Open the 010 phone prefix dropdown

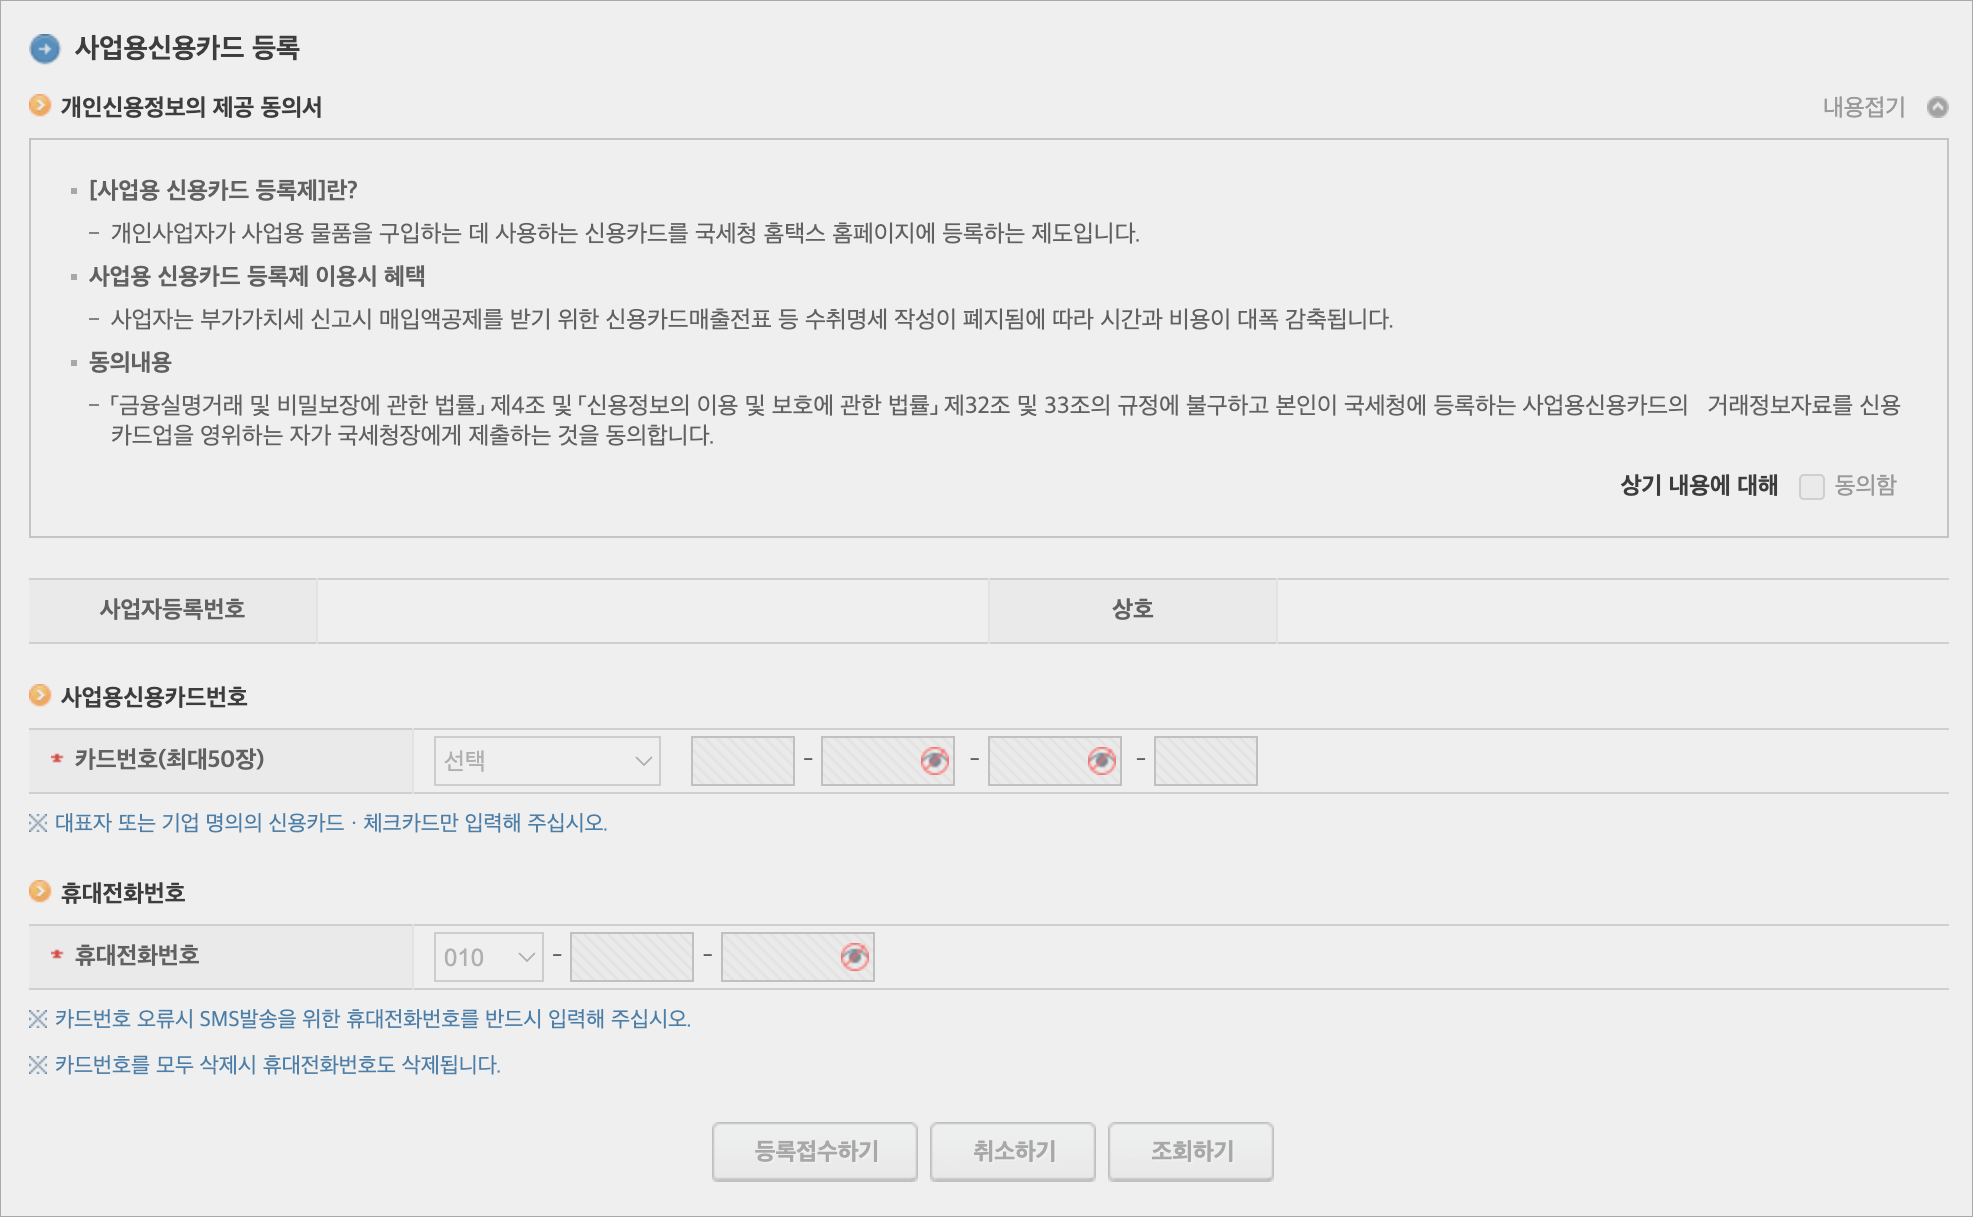(x=488, y=957)
